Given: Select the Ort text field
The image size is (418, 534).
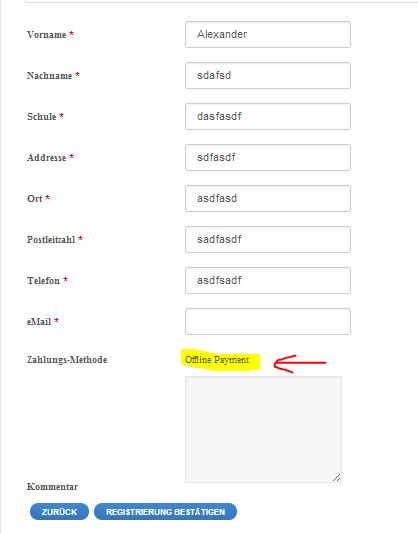Looking at the screenshot, I should point(268,199).
